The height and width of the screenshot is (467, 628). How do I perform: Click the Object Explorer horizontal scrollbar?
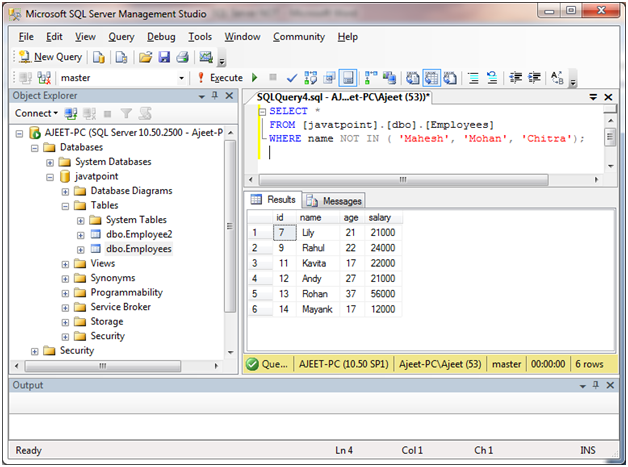(x=103, y=366)
